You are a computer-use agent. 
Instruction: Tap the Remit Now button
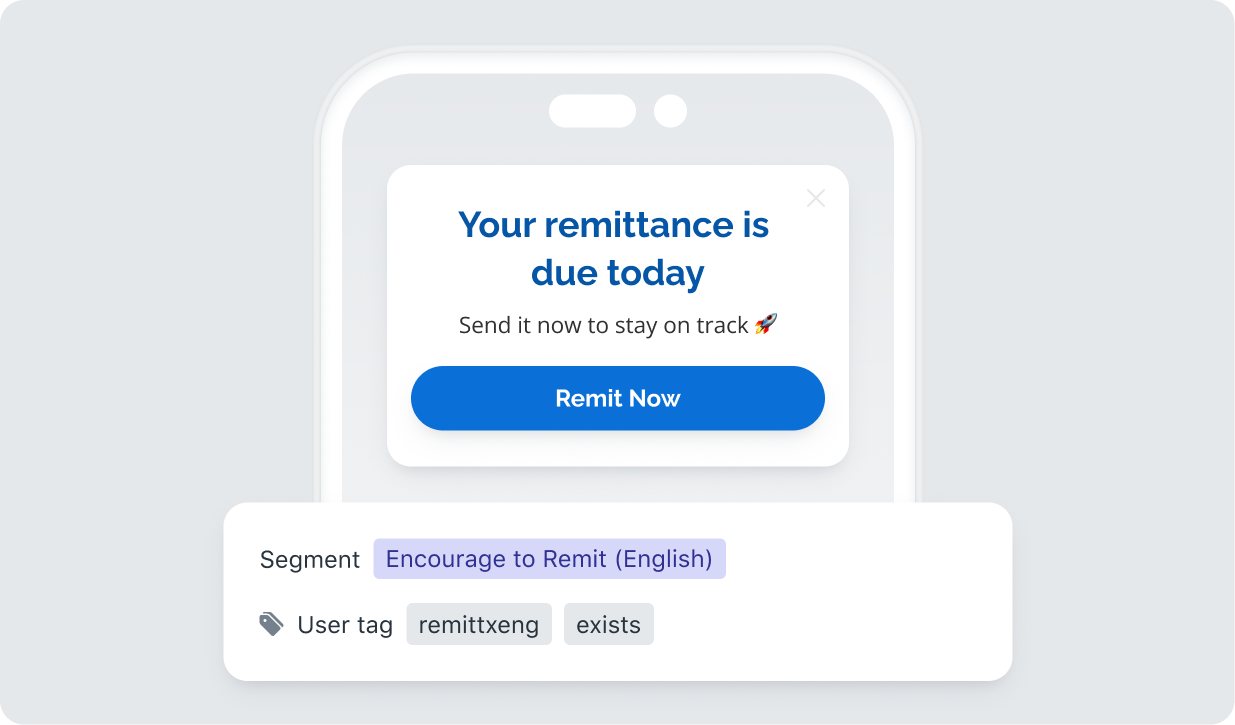[x=618, y=398]
